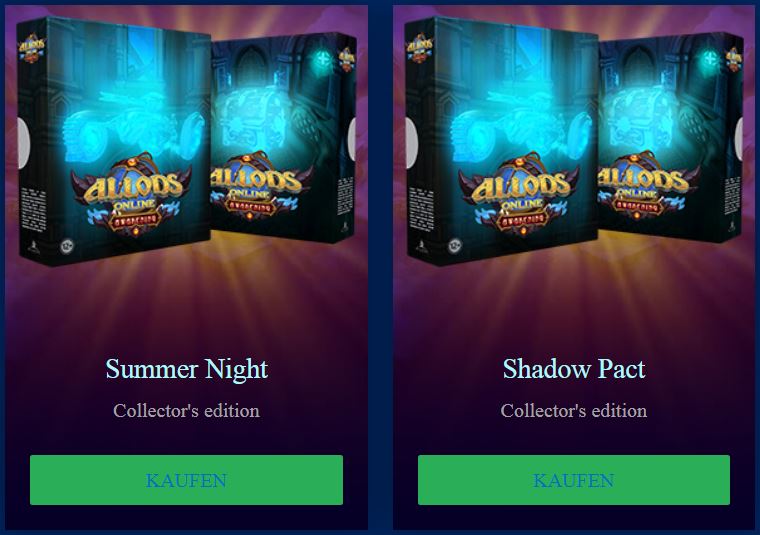Click the 12+ age badge on Summer Night box
Screen dimensions: 760x535
tap(66, 247)
